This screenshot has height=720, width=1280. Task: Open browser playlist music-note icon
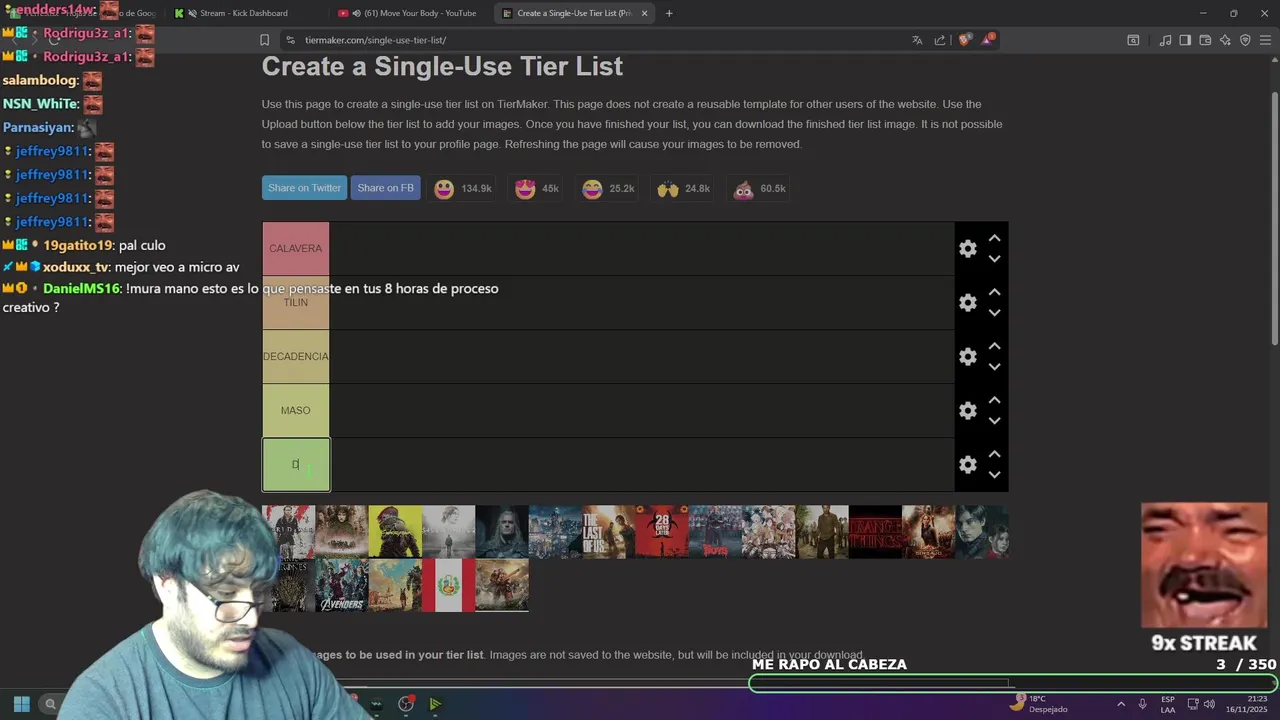pos(1165,40)
